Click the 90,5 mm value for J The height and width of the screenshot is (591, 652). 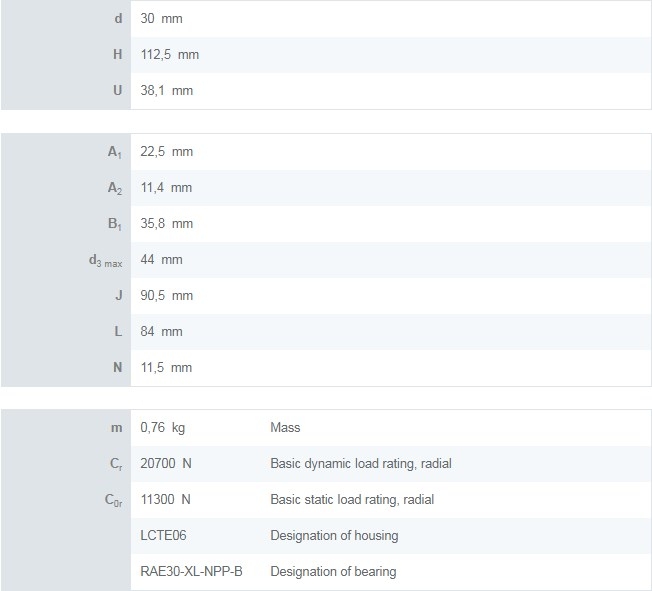167,295
